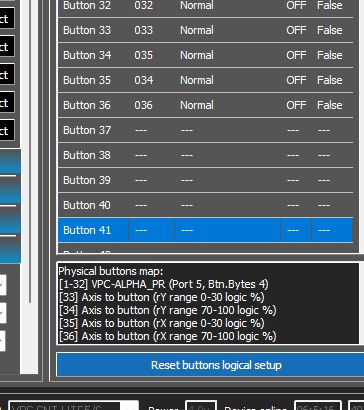Click the Button 37 physical number dashes cell
This screenshot has width=364, height=410.
coord(141,130)
